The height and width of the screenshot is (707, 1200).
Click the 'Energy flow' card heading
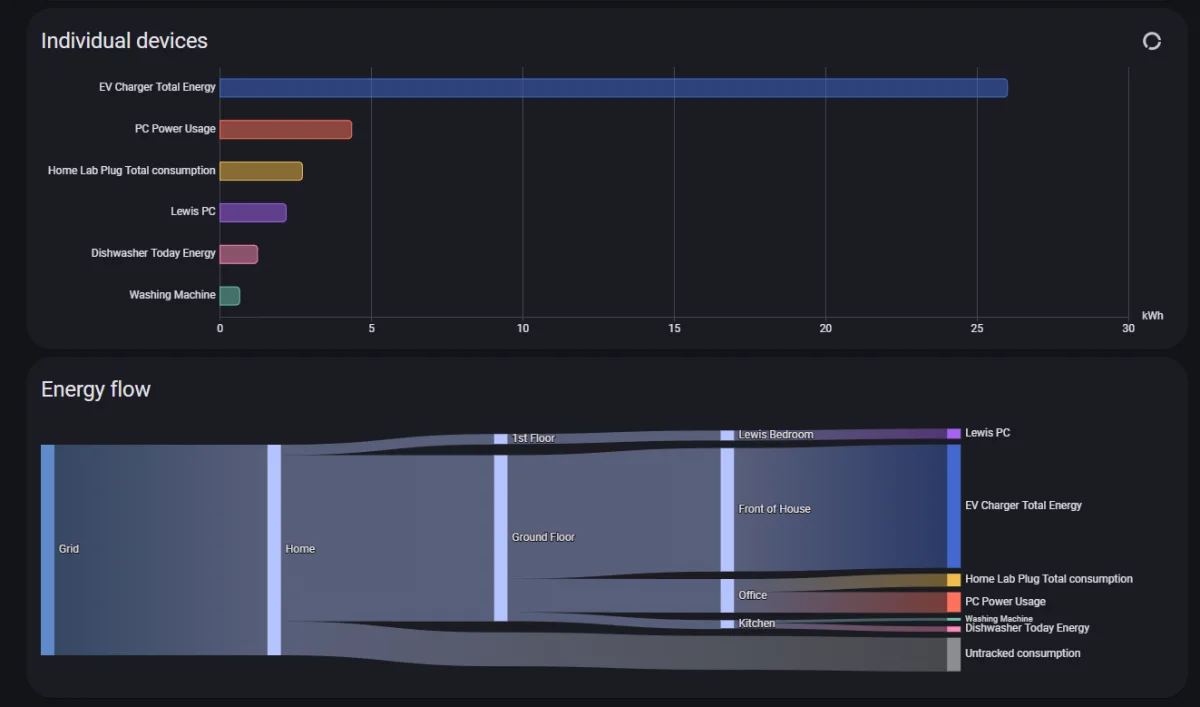[x=96, y=389]
